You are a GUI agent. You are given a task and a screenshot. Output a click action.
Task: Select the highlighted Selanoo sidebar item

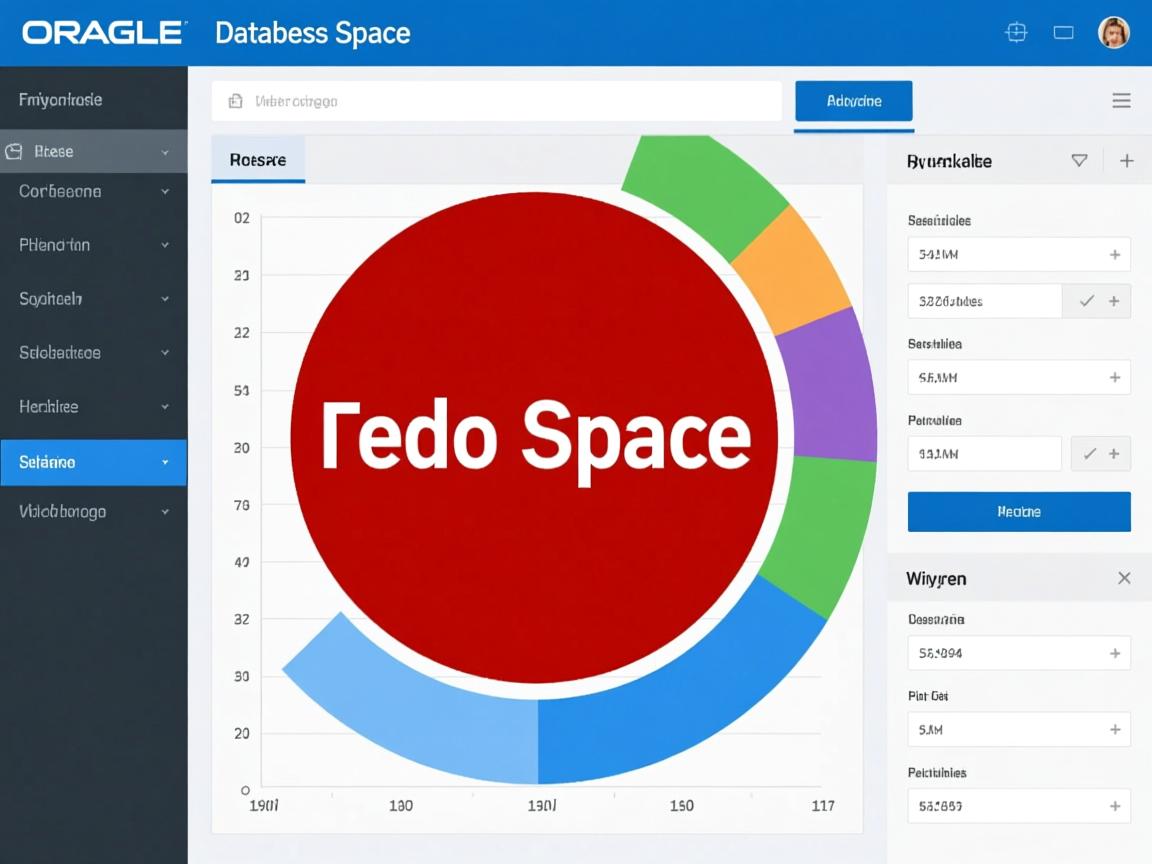[93, 463]
